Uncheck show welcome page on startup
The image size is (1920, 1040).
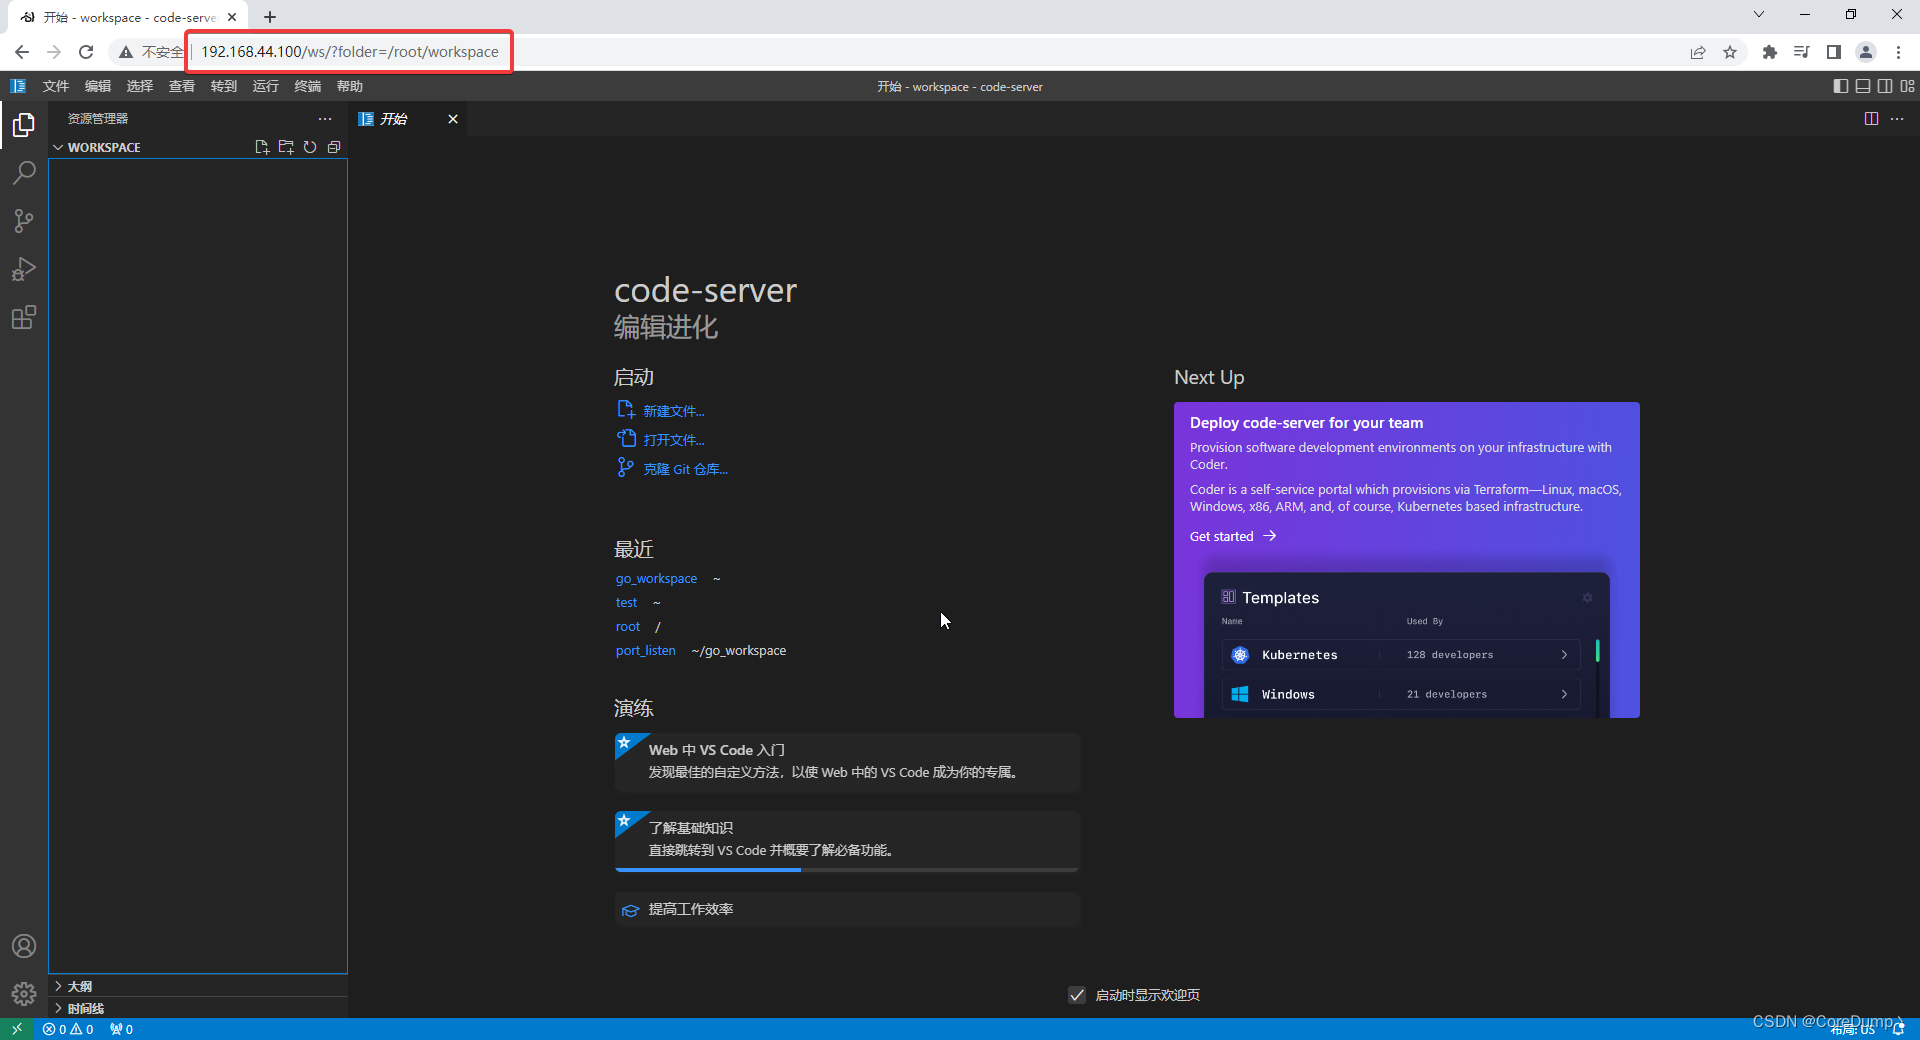click(x=1077, y=995)
